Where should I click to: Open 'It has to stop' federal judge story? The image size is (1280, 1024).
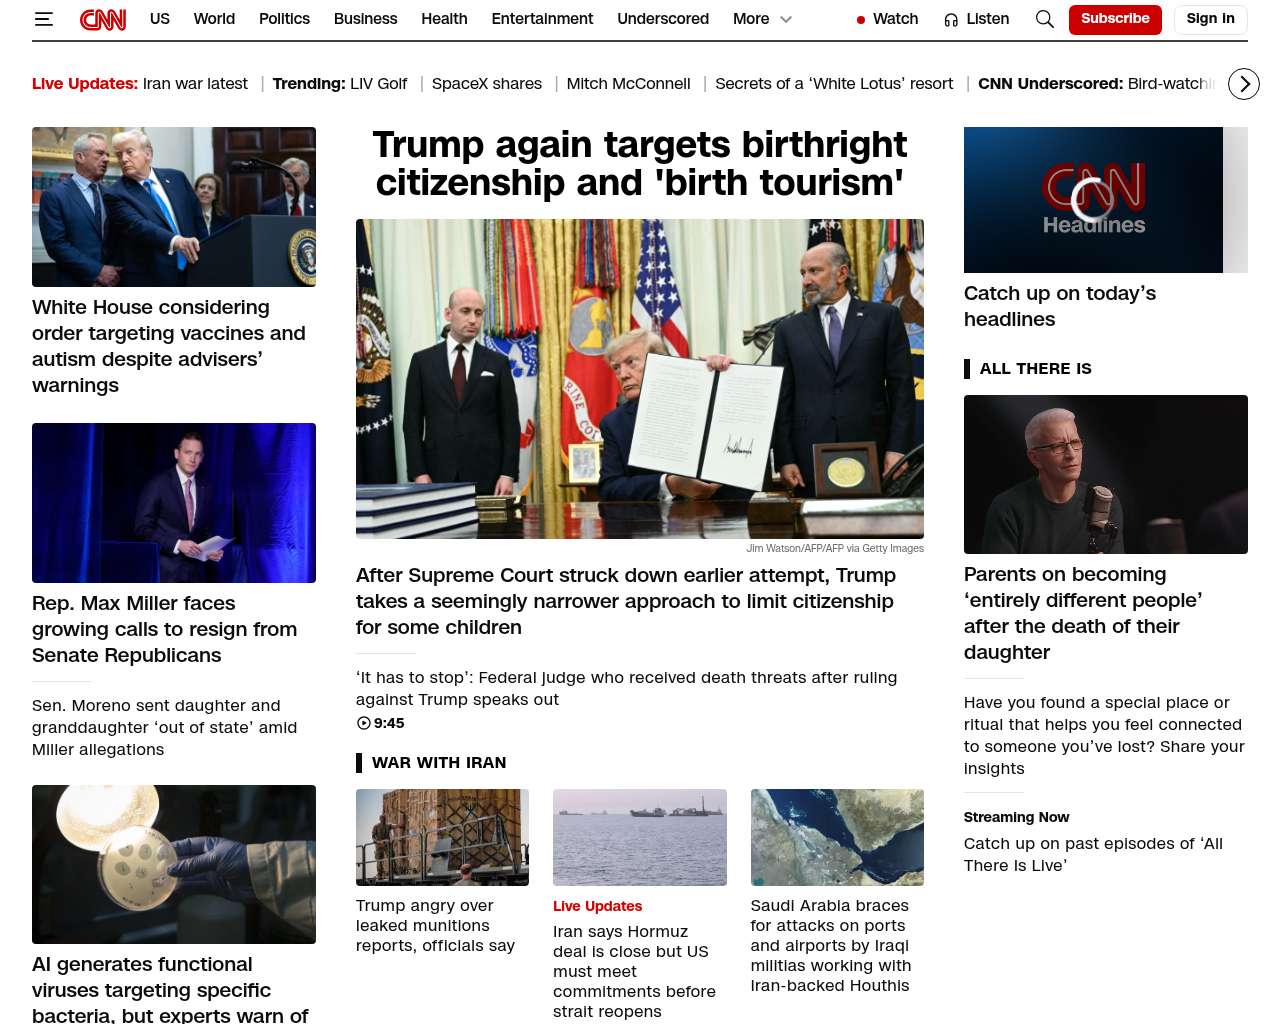pos(626,688)
